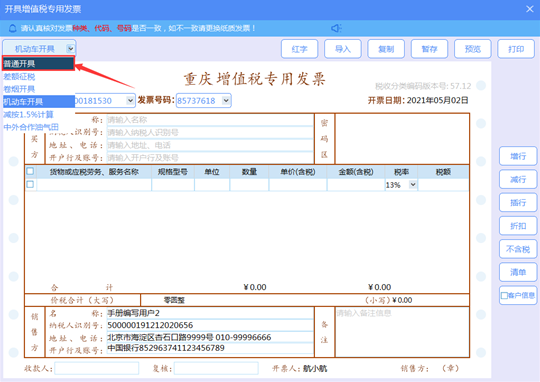The width and height of the screenshot is (540, 382).
Task: Click the 打印 print button
Action: click(x=516, y=49)
